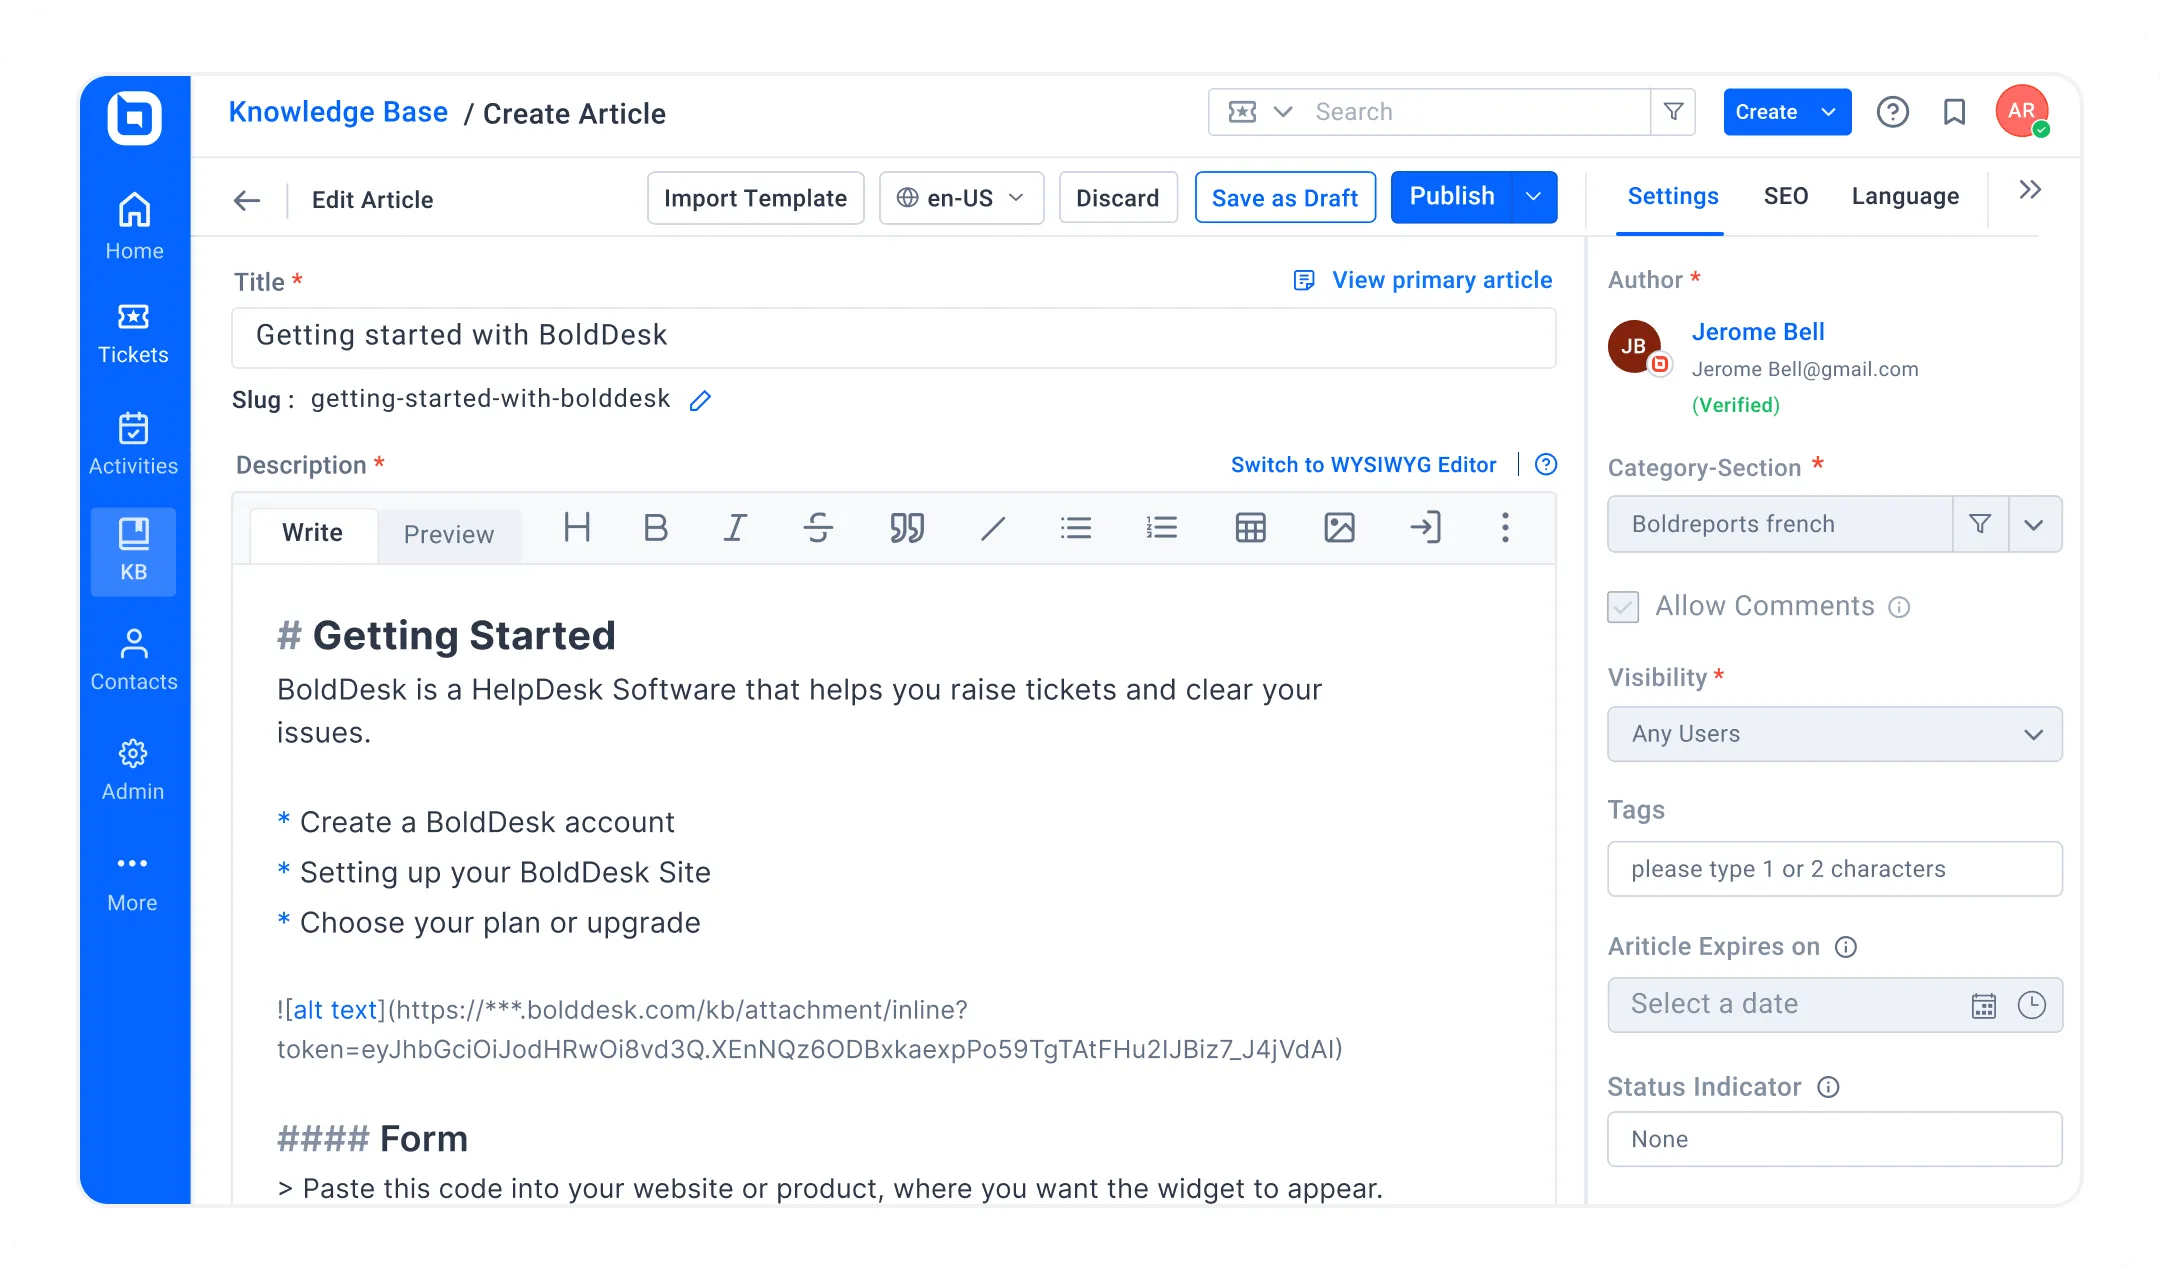Switch to the Preview tab in the editor
This screenshot has width=2160, height=1280.
(x=448, y=534)
